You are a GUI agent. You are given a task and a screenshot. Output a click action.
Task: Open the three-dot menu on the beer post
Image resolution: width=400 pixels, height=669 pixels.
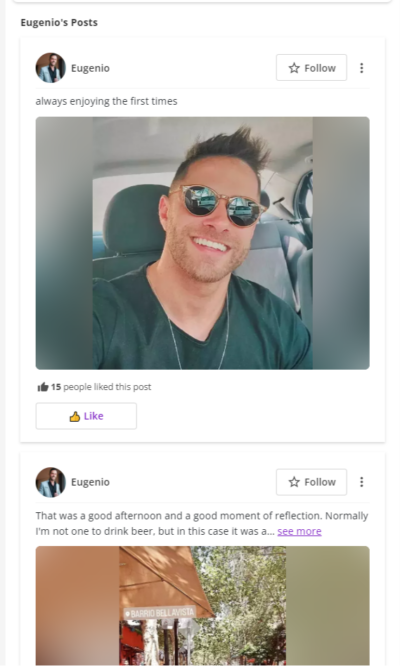[x=361, y=482]
